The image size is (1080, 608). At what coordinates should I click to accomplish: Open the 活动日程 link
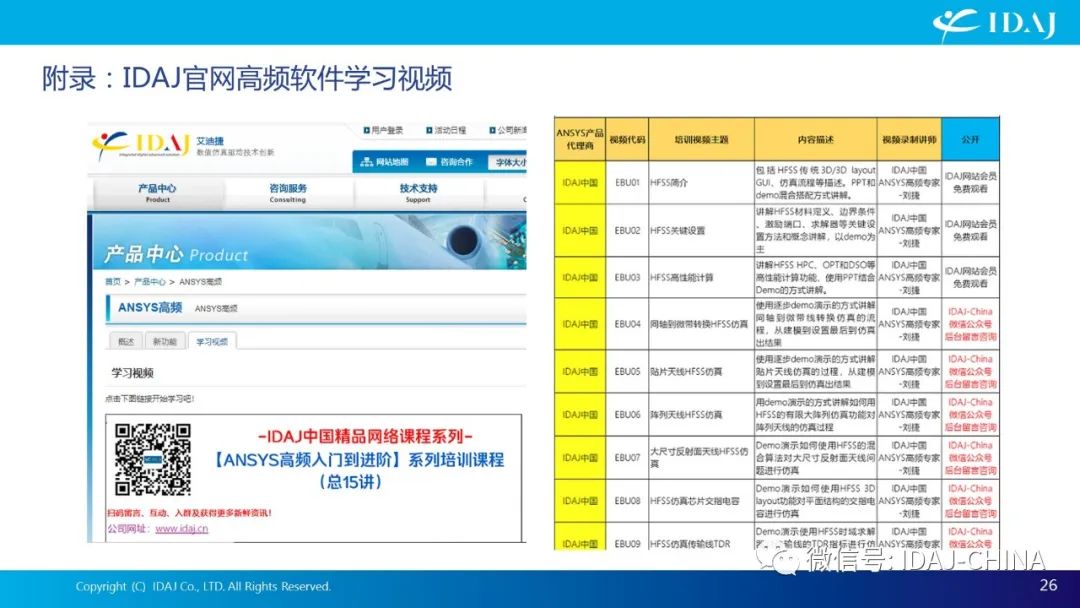[x=446, y=130]
